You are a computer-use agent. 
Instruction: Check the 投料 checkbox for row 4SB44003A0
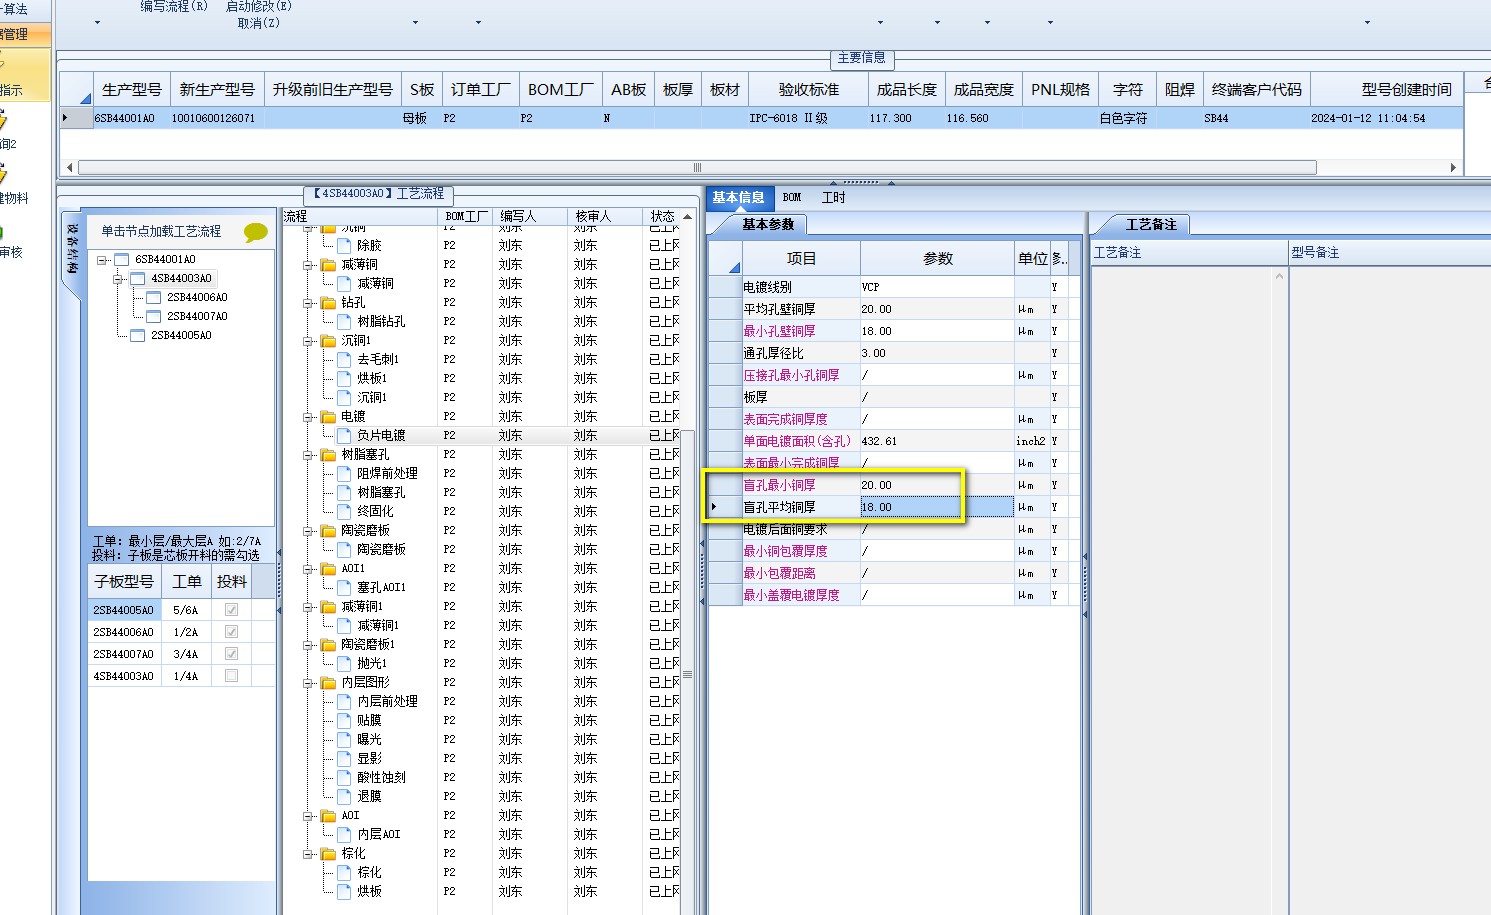[232, 676]
